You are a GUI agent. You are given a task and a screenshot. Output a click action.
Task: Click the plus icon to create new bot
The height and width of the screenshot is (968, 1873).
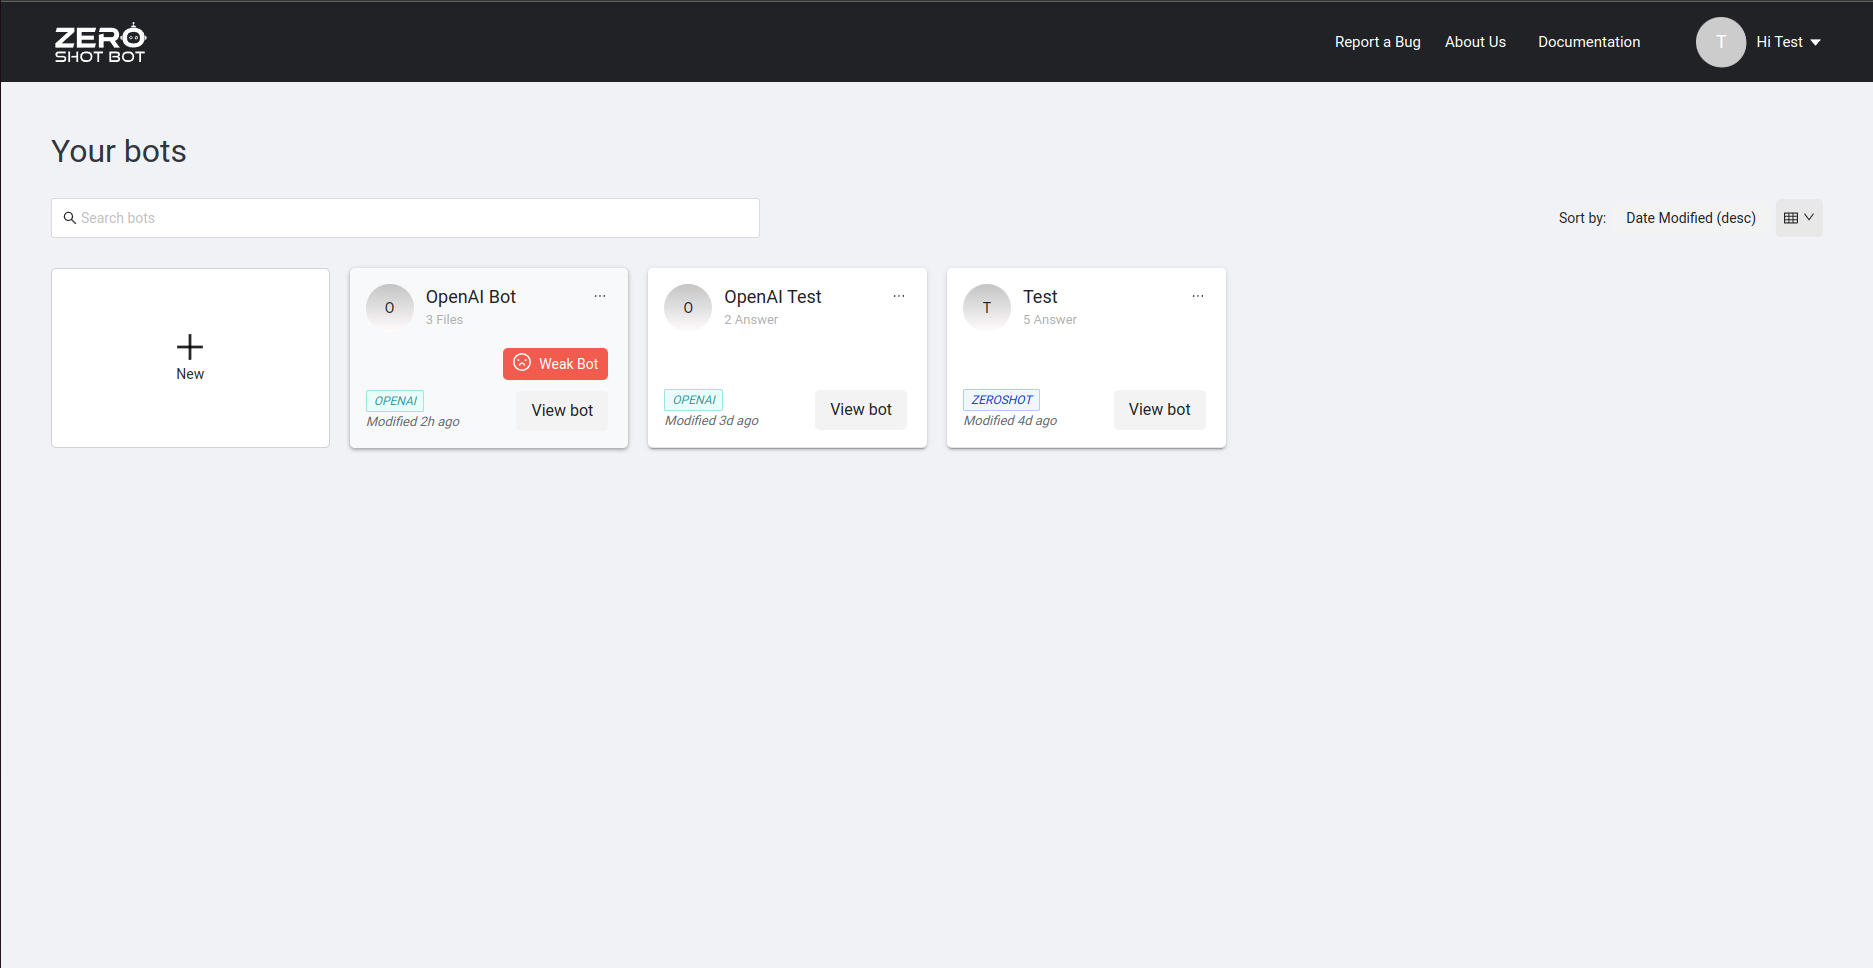pyautogui.click(x=190, y=347)
